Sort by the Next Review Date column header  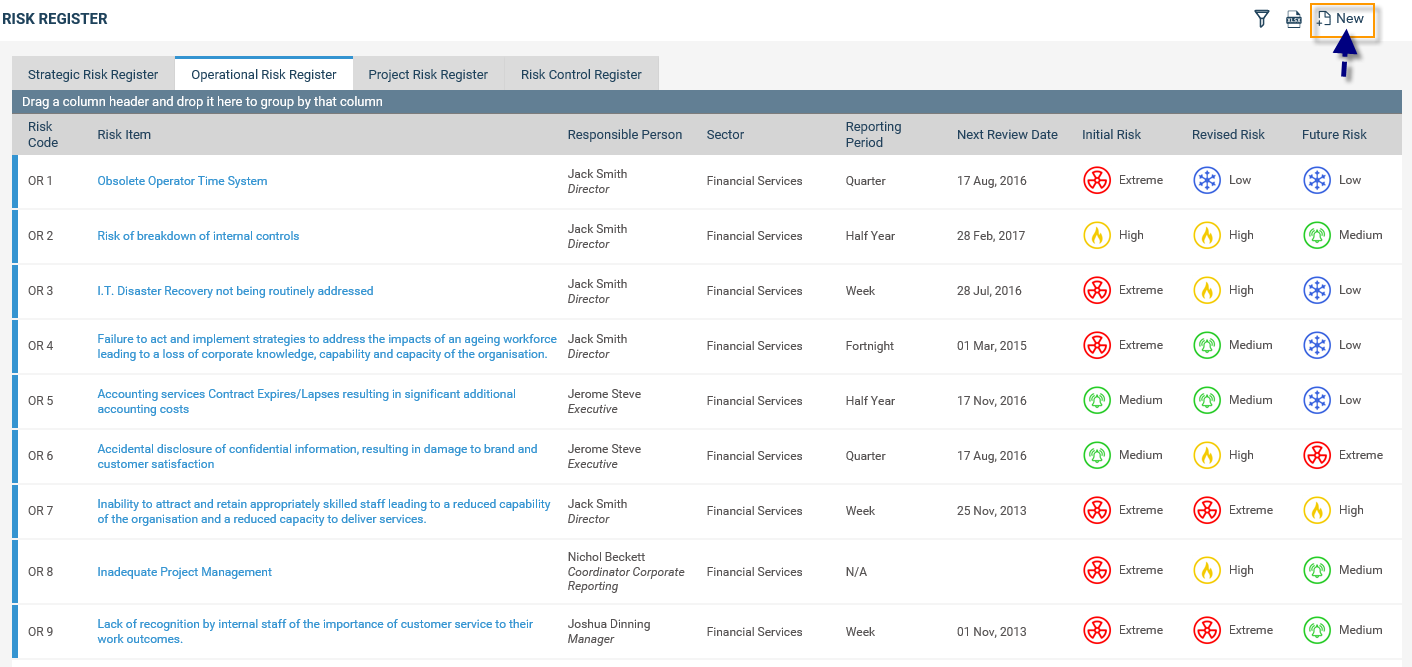coord(1007,134)
